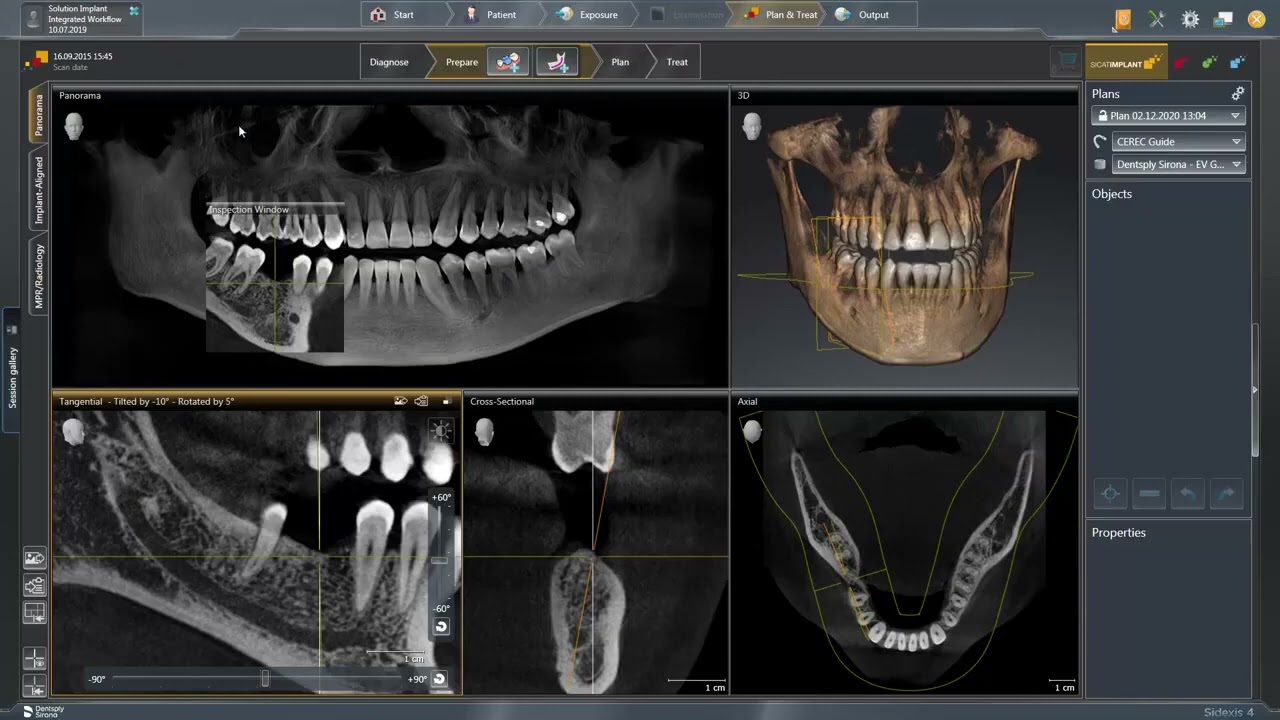Image resolution: width=1280 pixels, height=720 pixels.
Task: Switch to the blue SICAT application icon
Action: click(1237, 63)
